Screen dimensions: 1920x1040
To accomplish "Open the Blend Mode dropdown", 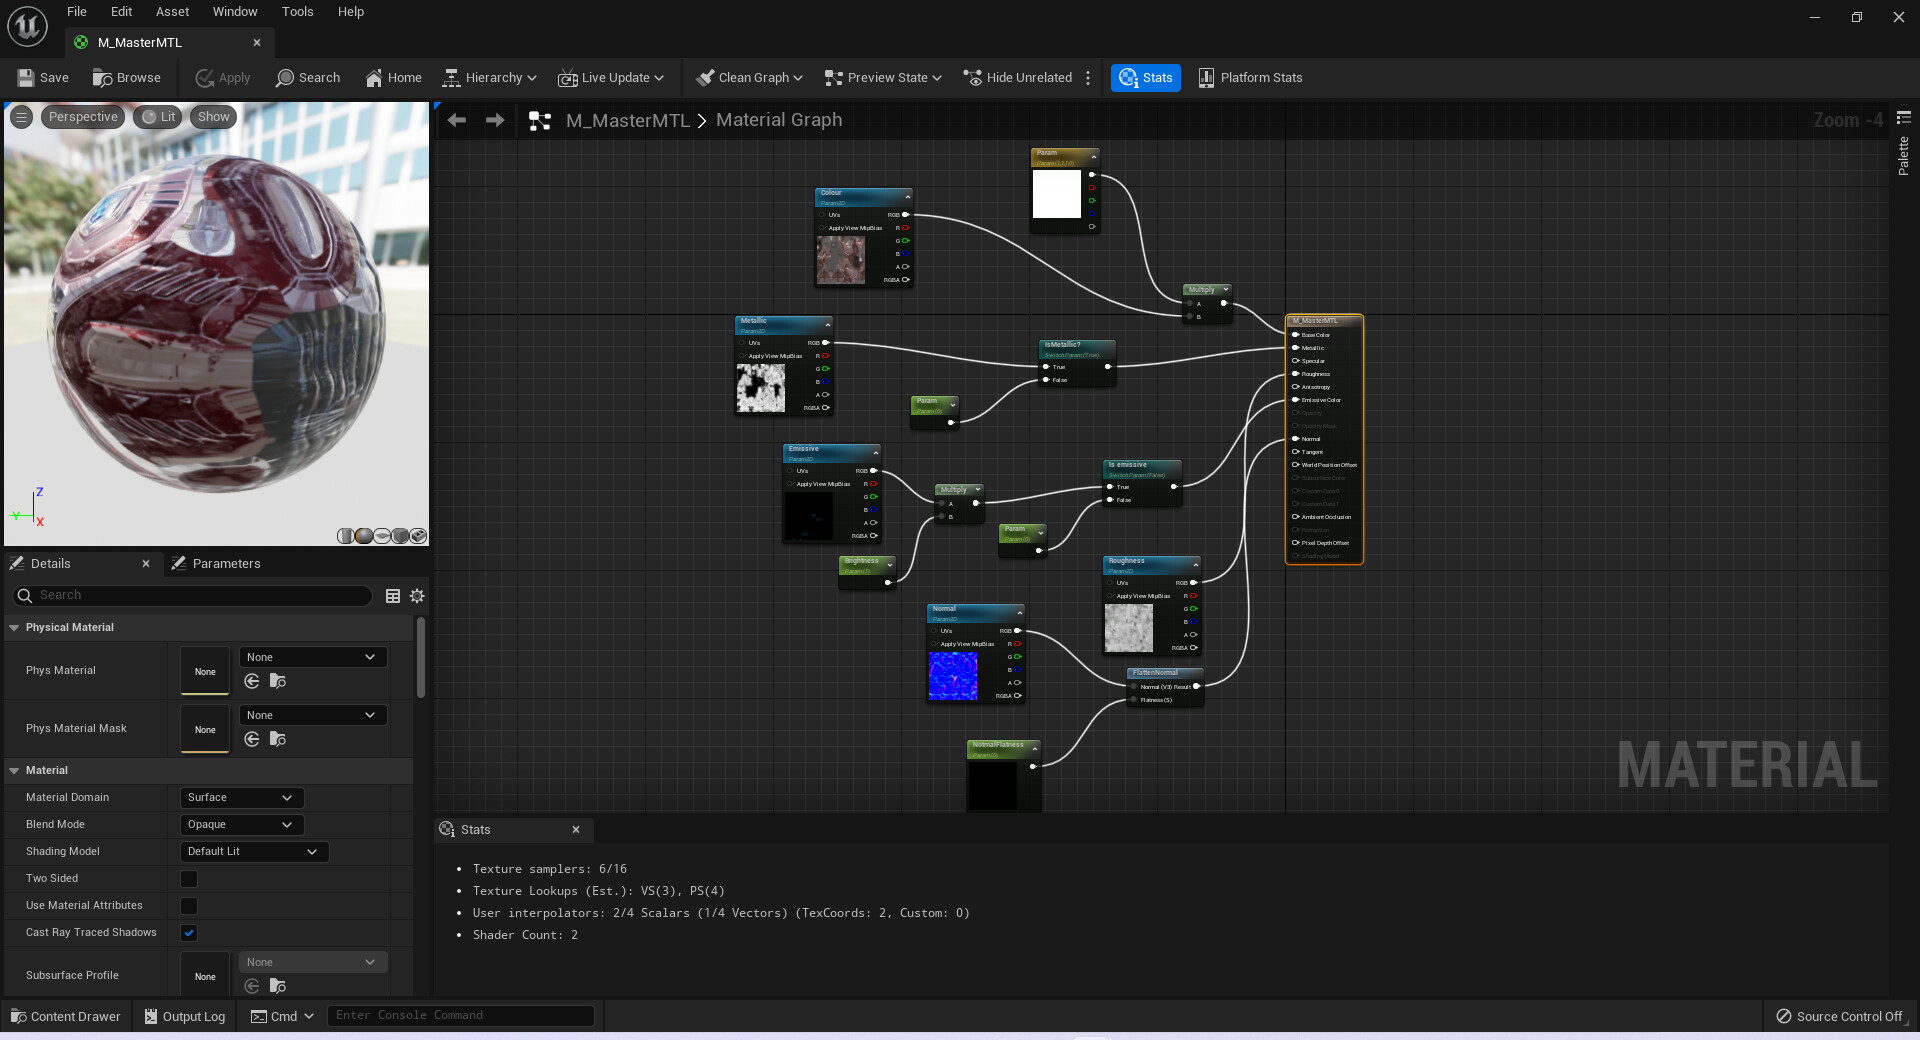I will 240,824.
